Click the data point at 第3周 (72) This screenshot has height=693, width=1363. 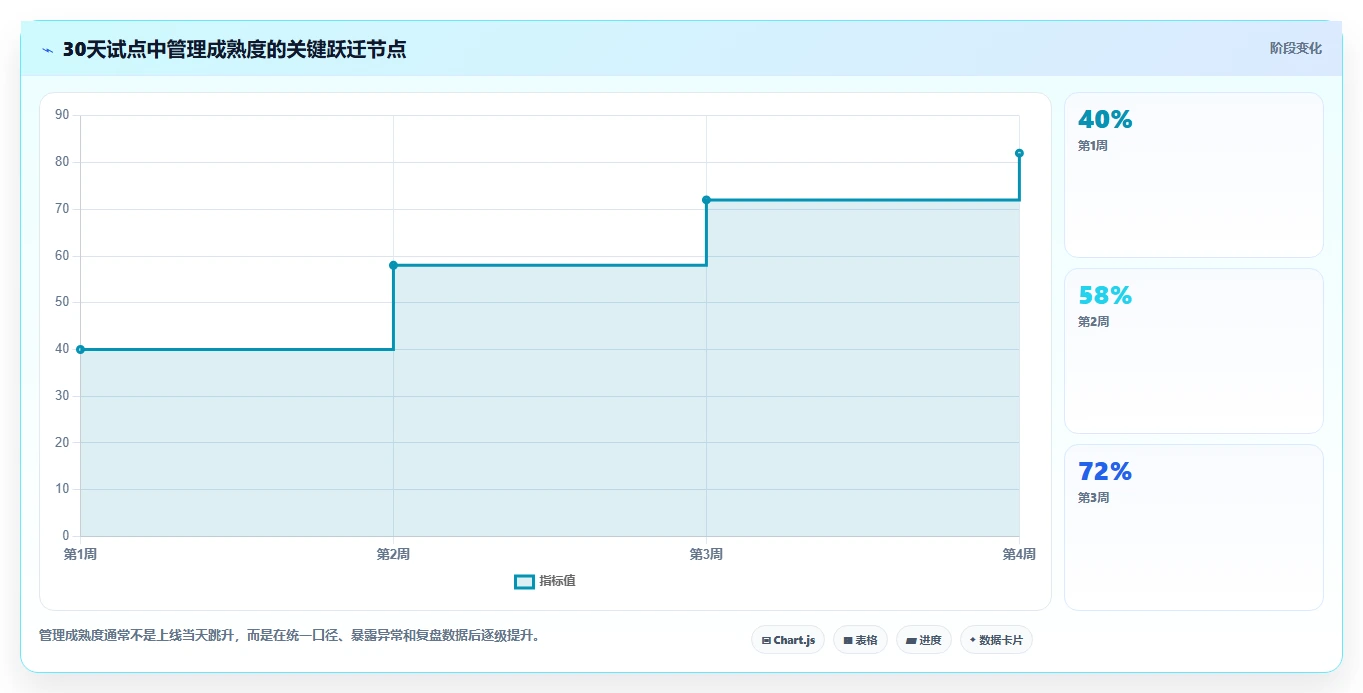click(x=706, y=200)
